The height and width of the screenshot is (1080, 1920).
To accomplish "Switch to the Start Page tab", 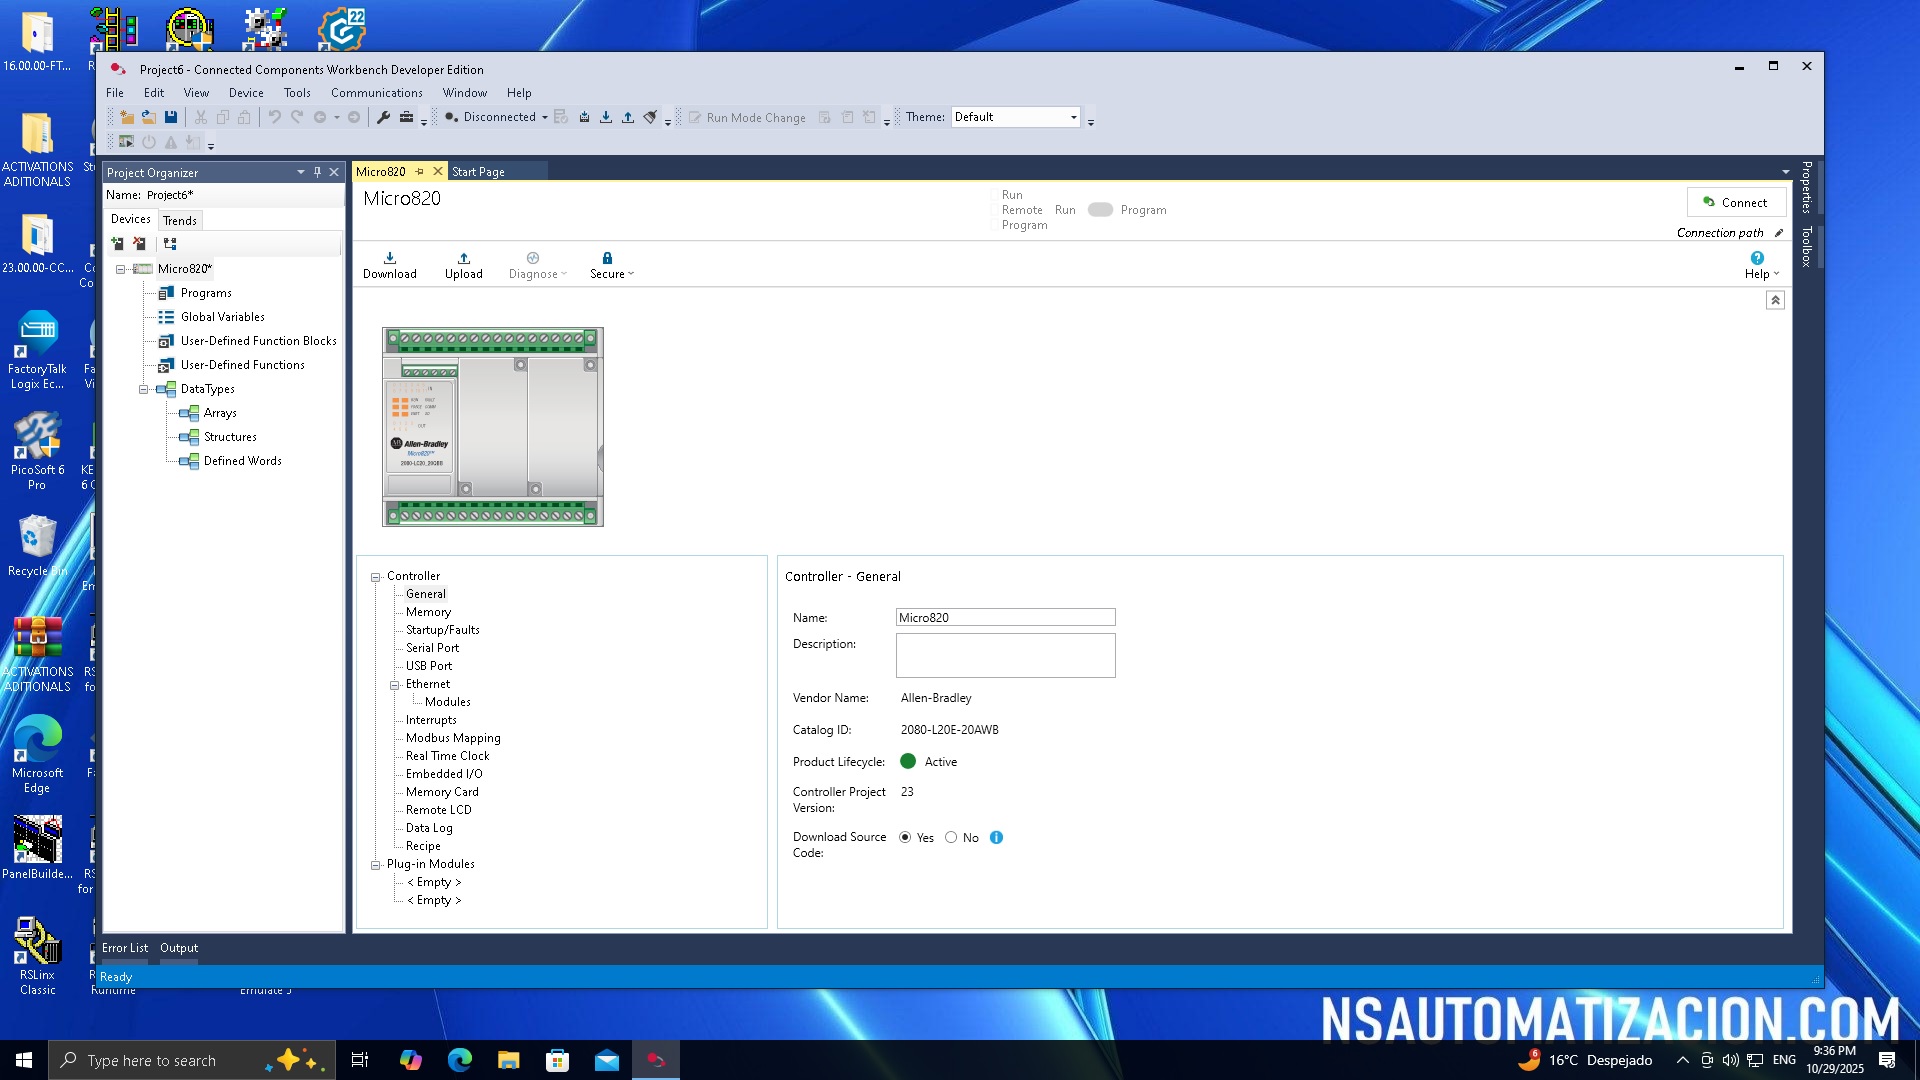I will (478, 171).
